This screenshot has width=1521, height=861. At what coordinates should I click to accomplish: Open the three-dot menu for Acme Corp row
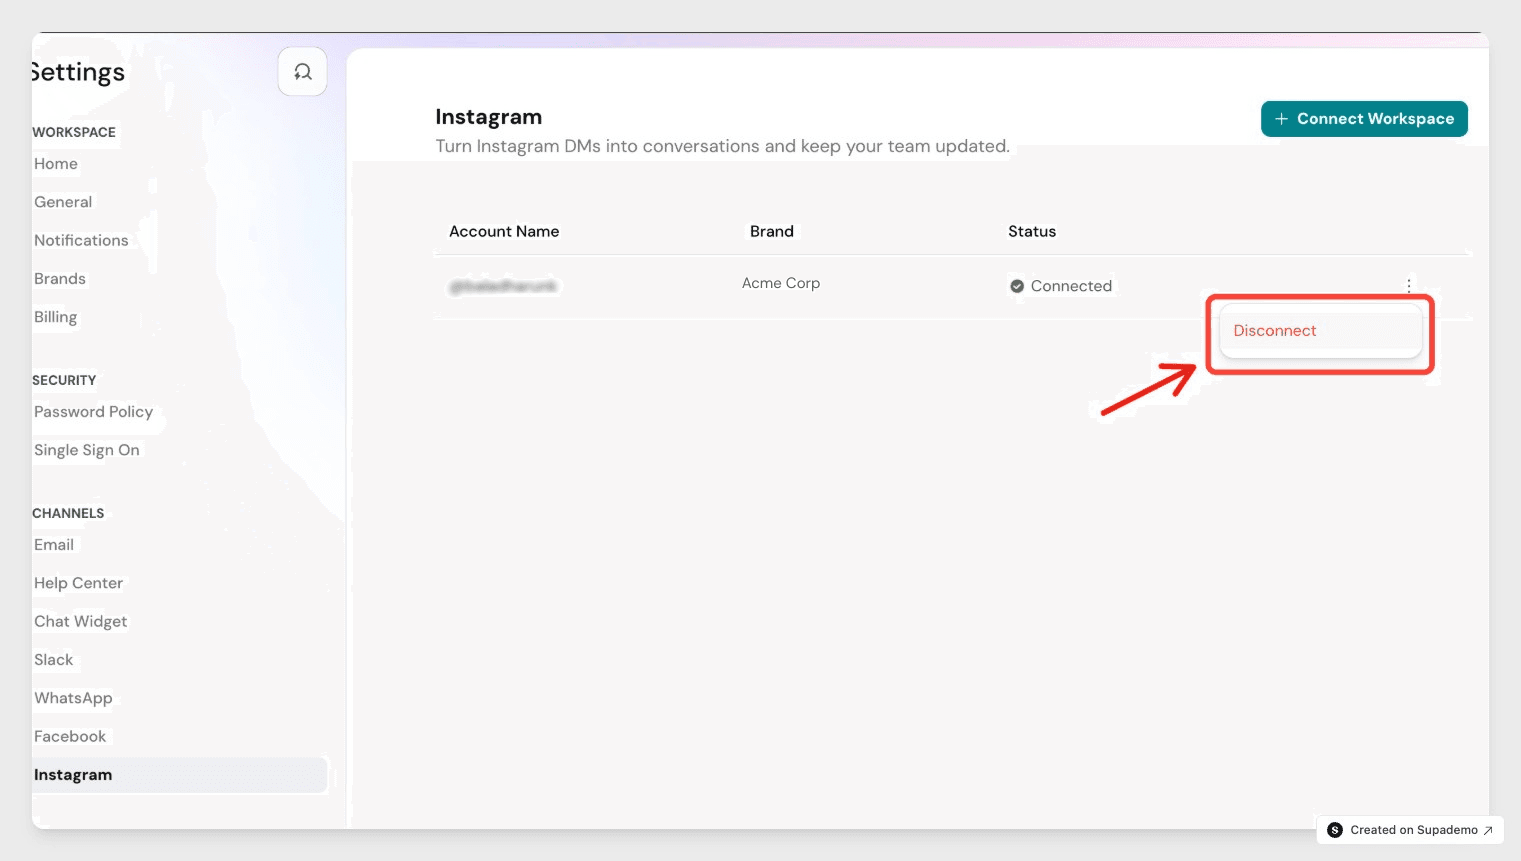point(1409,285)
